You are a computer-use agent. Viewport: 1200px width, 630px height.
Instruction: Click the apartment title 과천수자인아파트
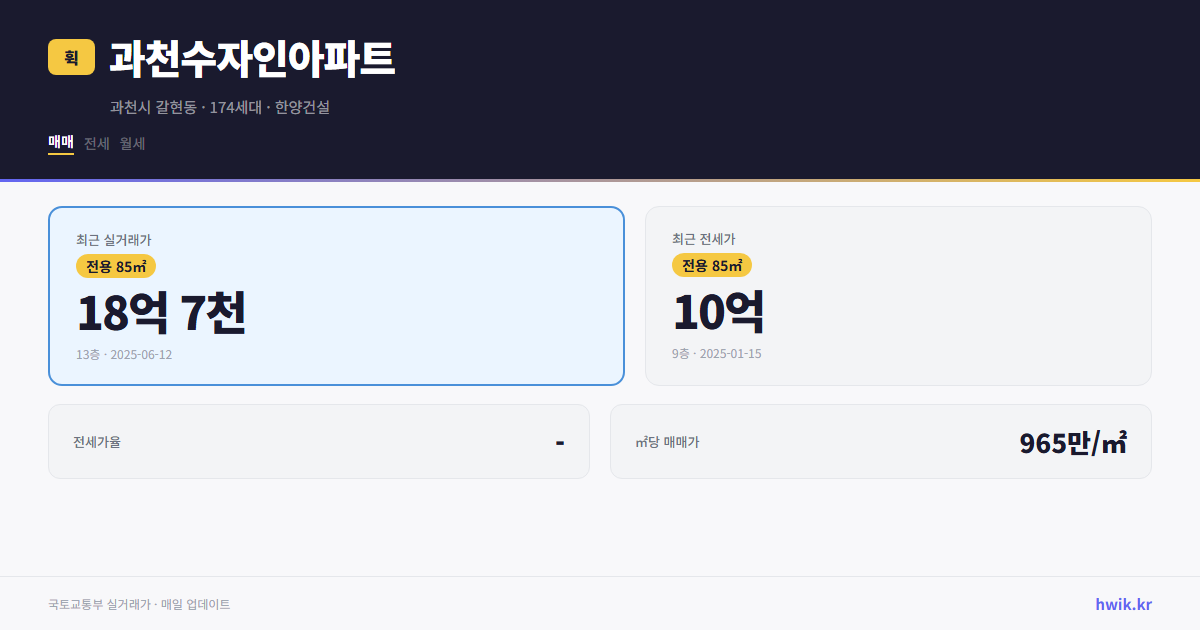pyautogui.click(x=250, y=60)
